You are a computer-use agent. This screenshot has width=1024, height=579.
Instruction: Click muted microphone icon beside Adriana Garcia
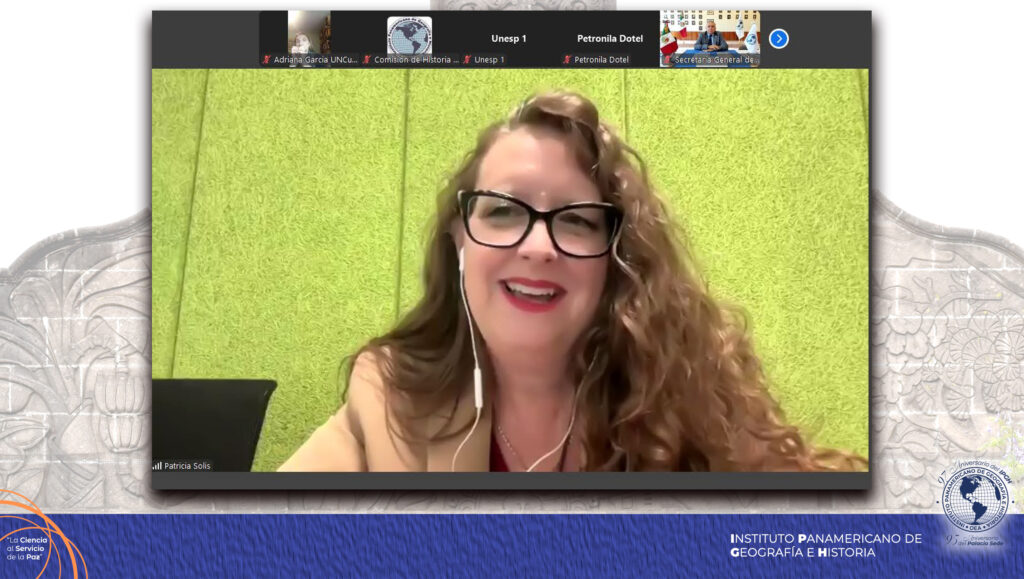point(267,60)
